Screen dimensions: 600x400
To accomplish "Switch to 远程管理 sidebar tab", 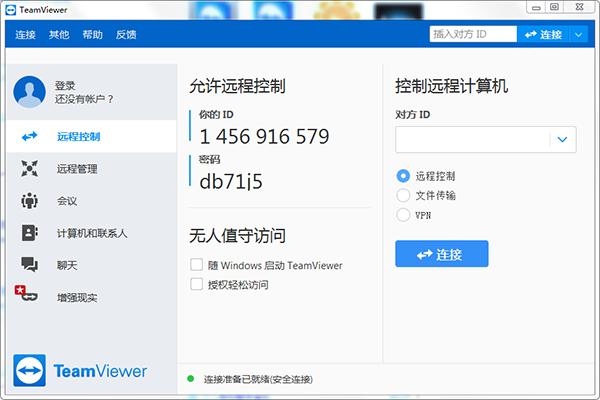I will [x=91, y=168].
